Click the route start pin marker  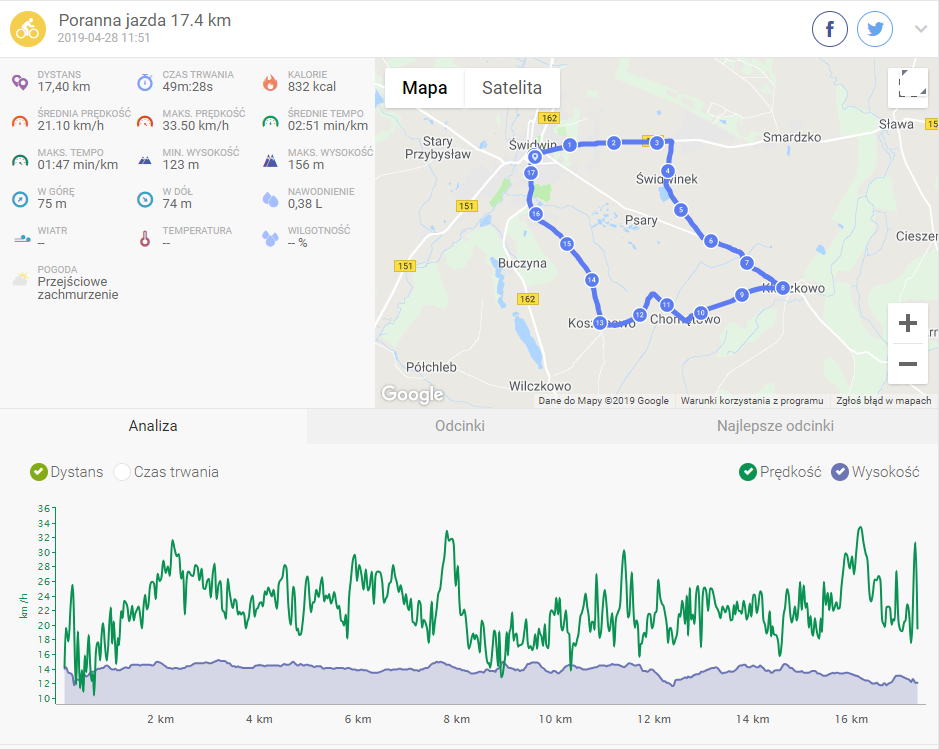[x=535, y=157]
